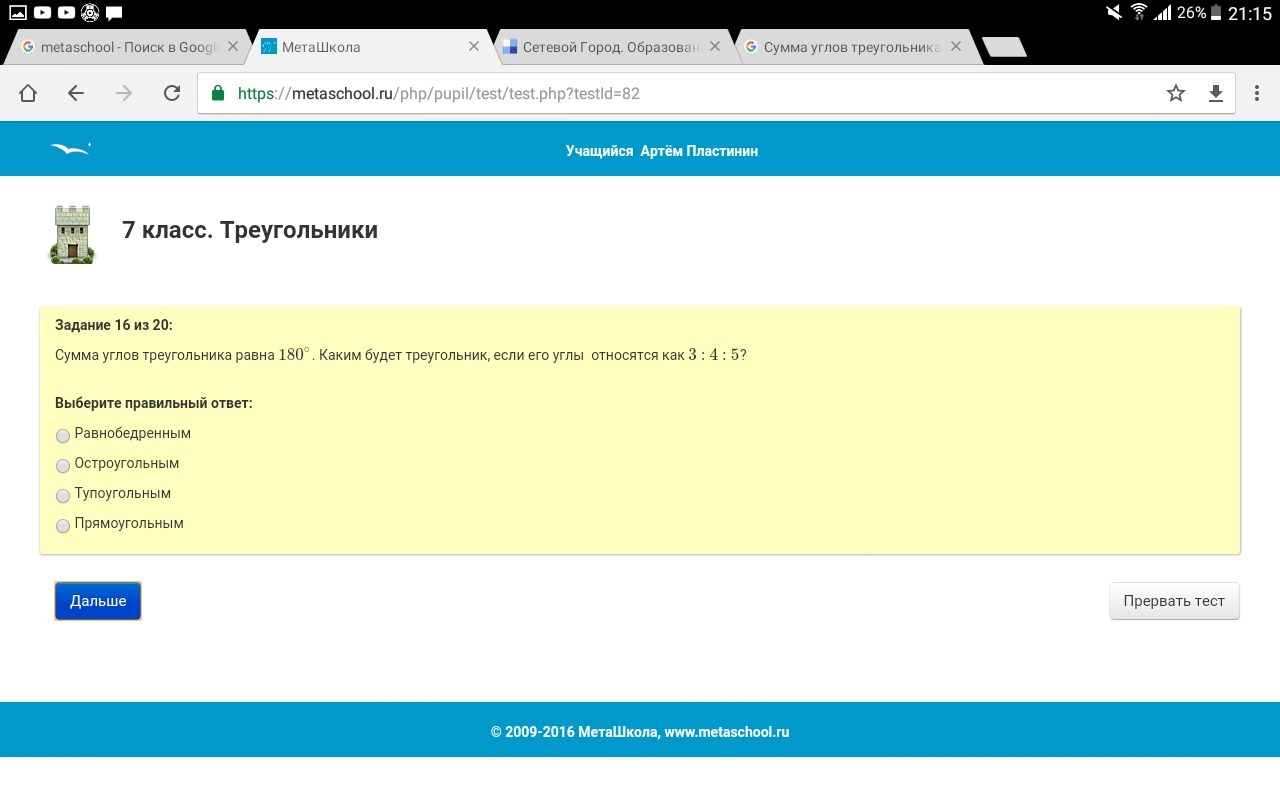The width and height of the screenshot is (1280, 800).
Task: Bookmark this page with the star icon
Action: pyautogui.click(x=1176, y=93)
